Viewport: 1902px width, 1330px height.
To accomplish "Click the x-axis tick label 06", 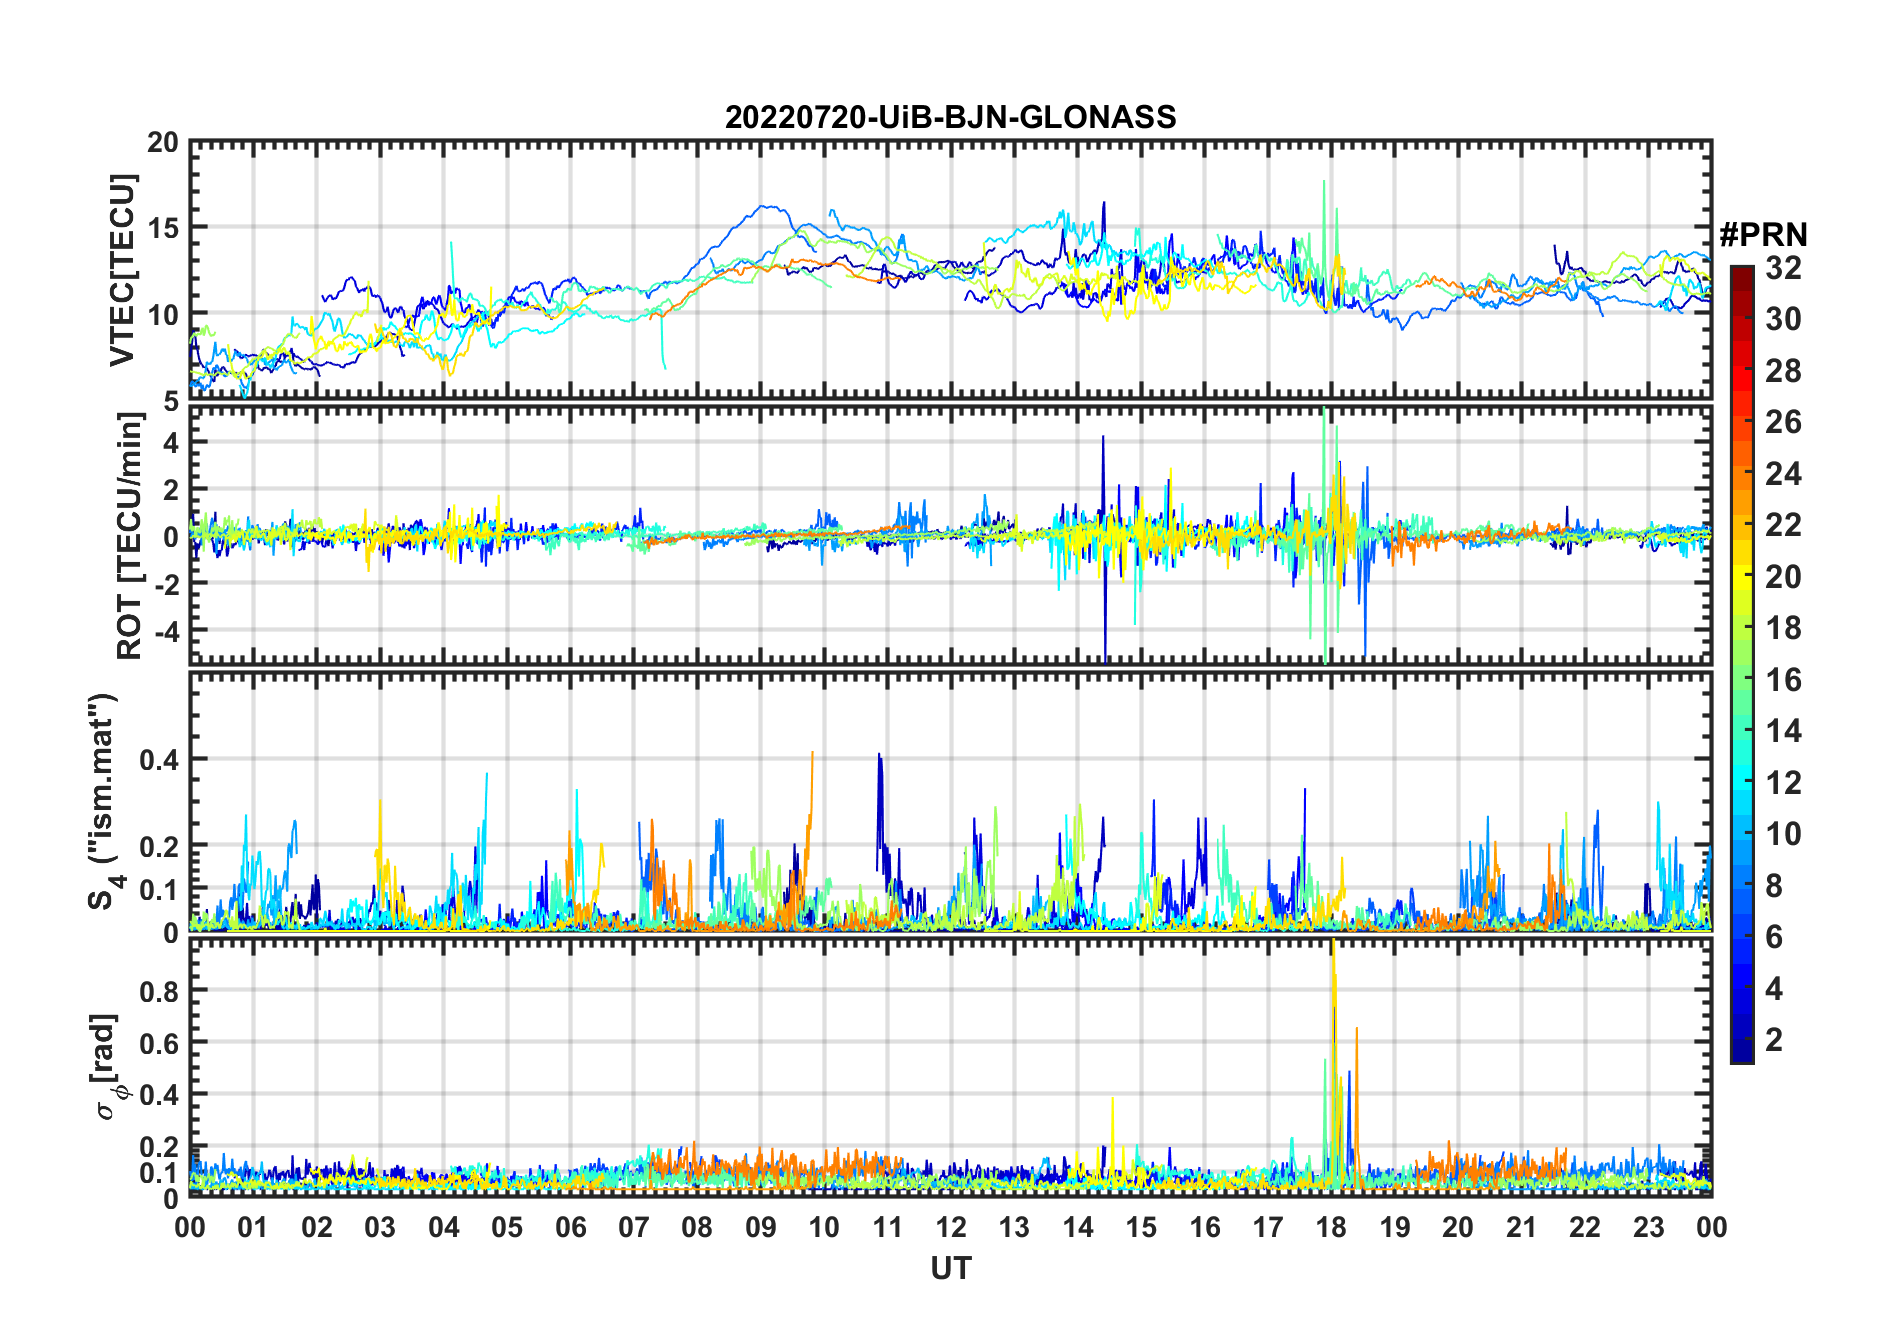I will click(x=570, y=1228).
